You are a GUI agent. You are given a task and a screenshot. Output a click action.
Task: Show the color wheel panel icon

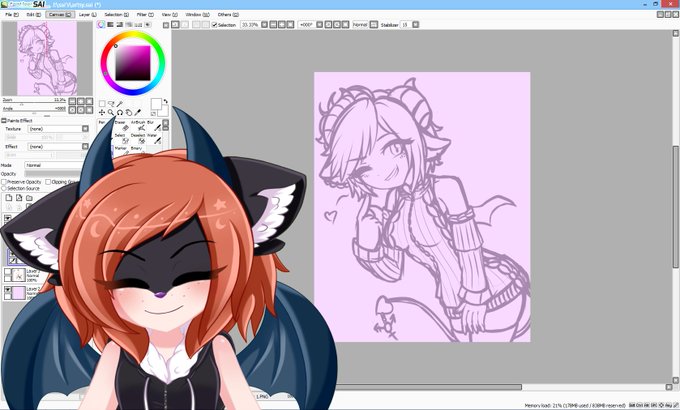[101, 25]
